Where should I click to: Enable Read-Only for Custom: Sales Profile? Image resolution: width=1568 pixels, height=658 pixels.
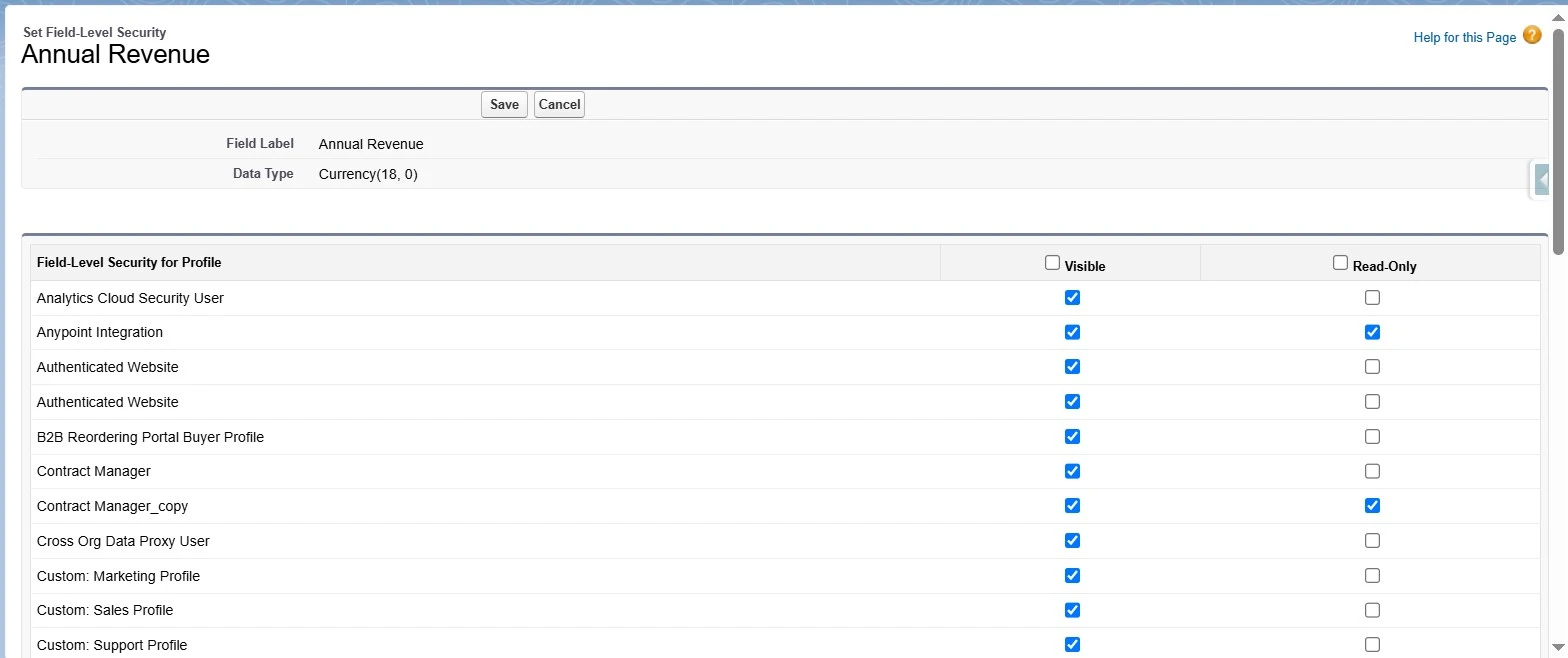click(1372, 610)
